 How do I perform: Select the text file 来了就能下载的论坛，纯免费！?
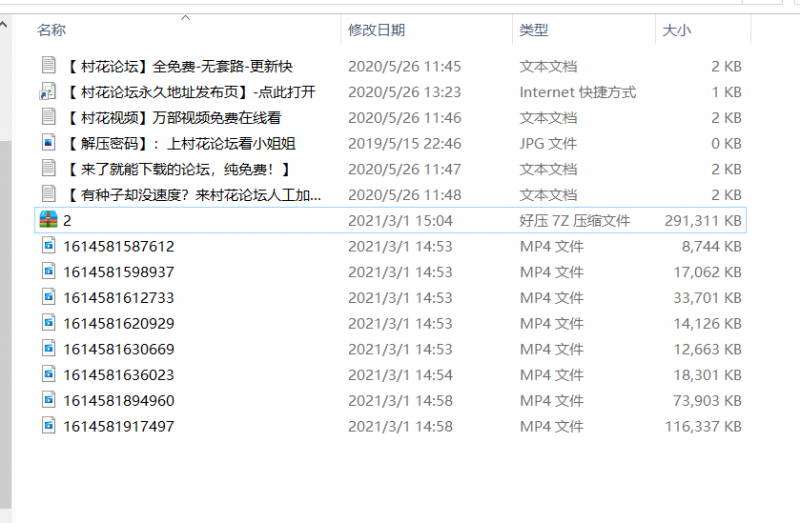[180, 169]
